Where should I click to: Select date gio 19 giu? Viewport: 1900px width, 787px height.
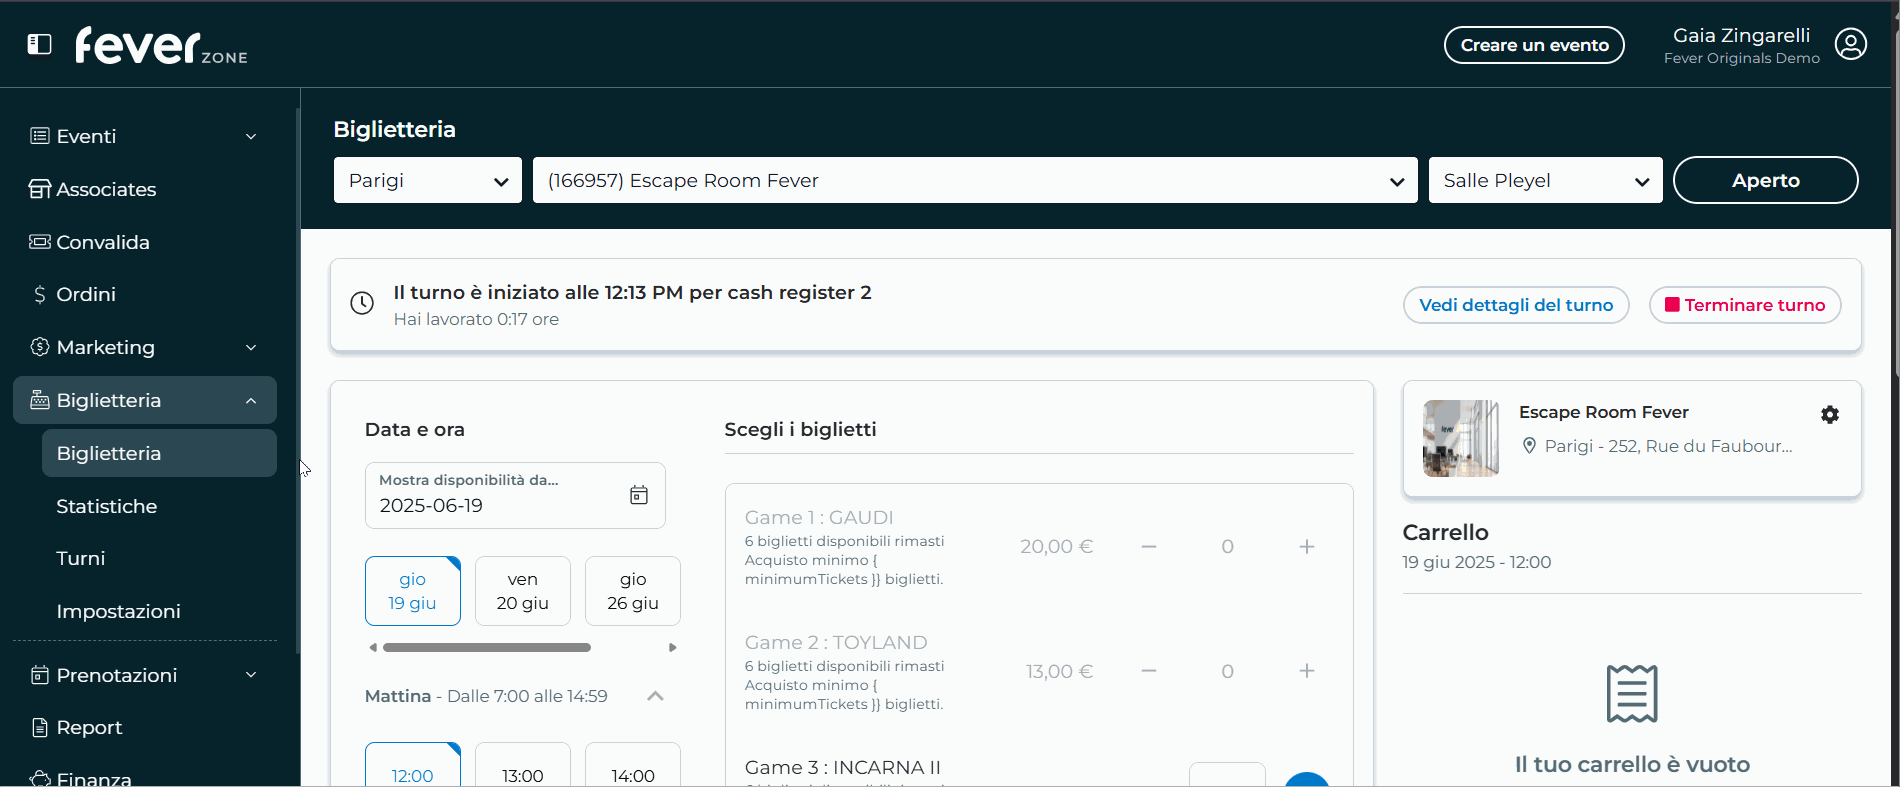click(413, 591)
